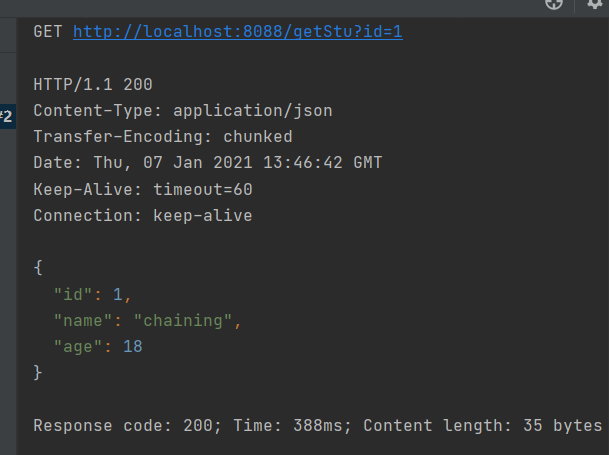This screenshot has width=609, height=455.
Task: Open the localhost:8088/getStu?id=1 link
Action: click(x=238, y=31)
